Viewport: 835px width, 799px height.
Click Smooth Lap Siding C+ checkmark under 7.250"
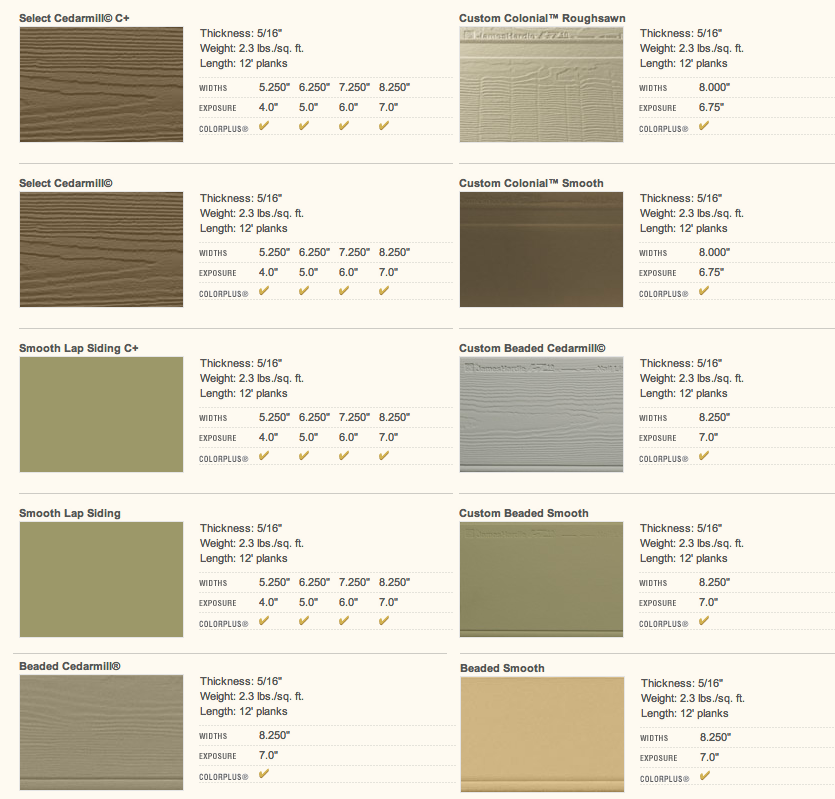344,456
